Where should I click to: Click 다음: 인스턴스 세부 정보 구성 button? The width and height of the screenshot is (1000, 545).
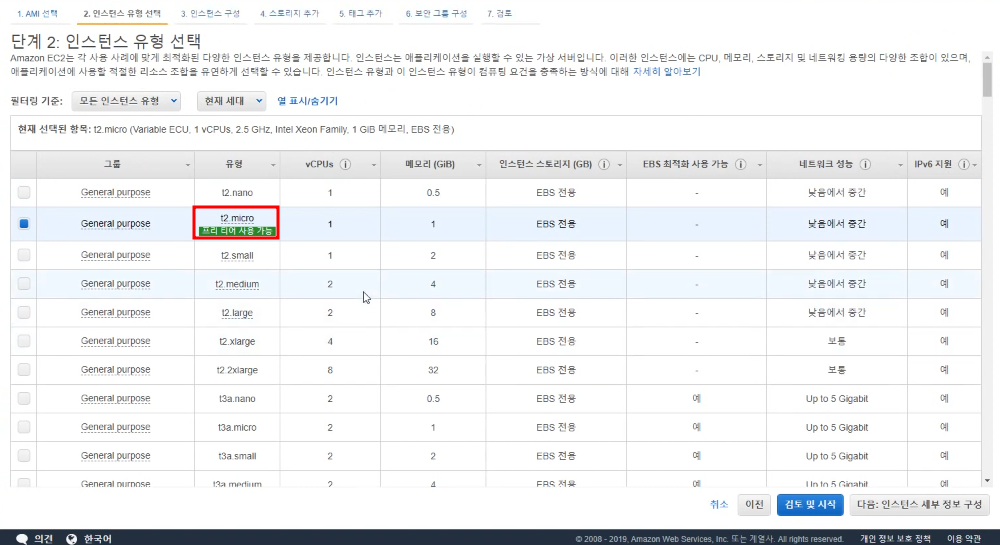click(919, 504)
